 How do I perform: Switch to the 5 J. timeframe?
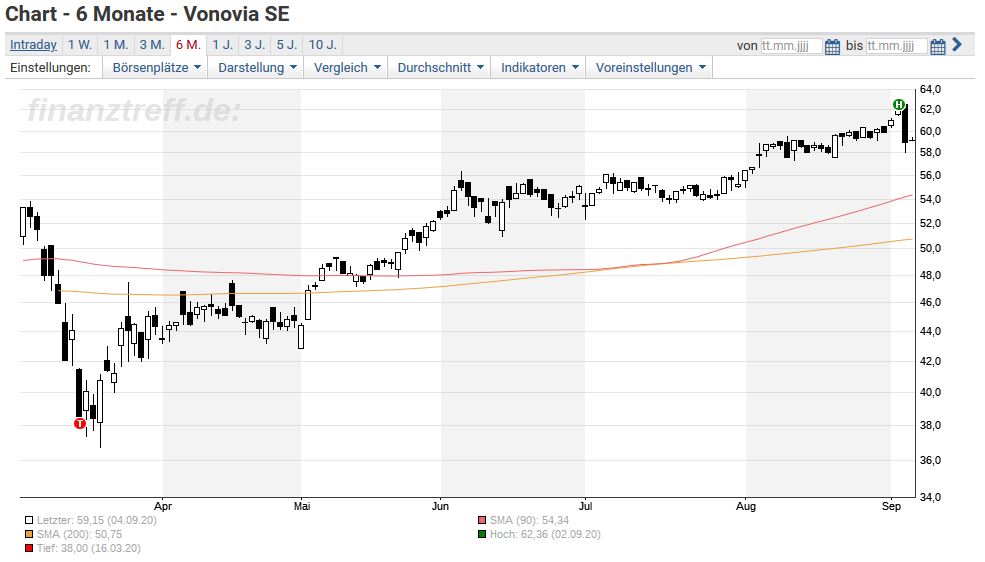coord(287,45)
